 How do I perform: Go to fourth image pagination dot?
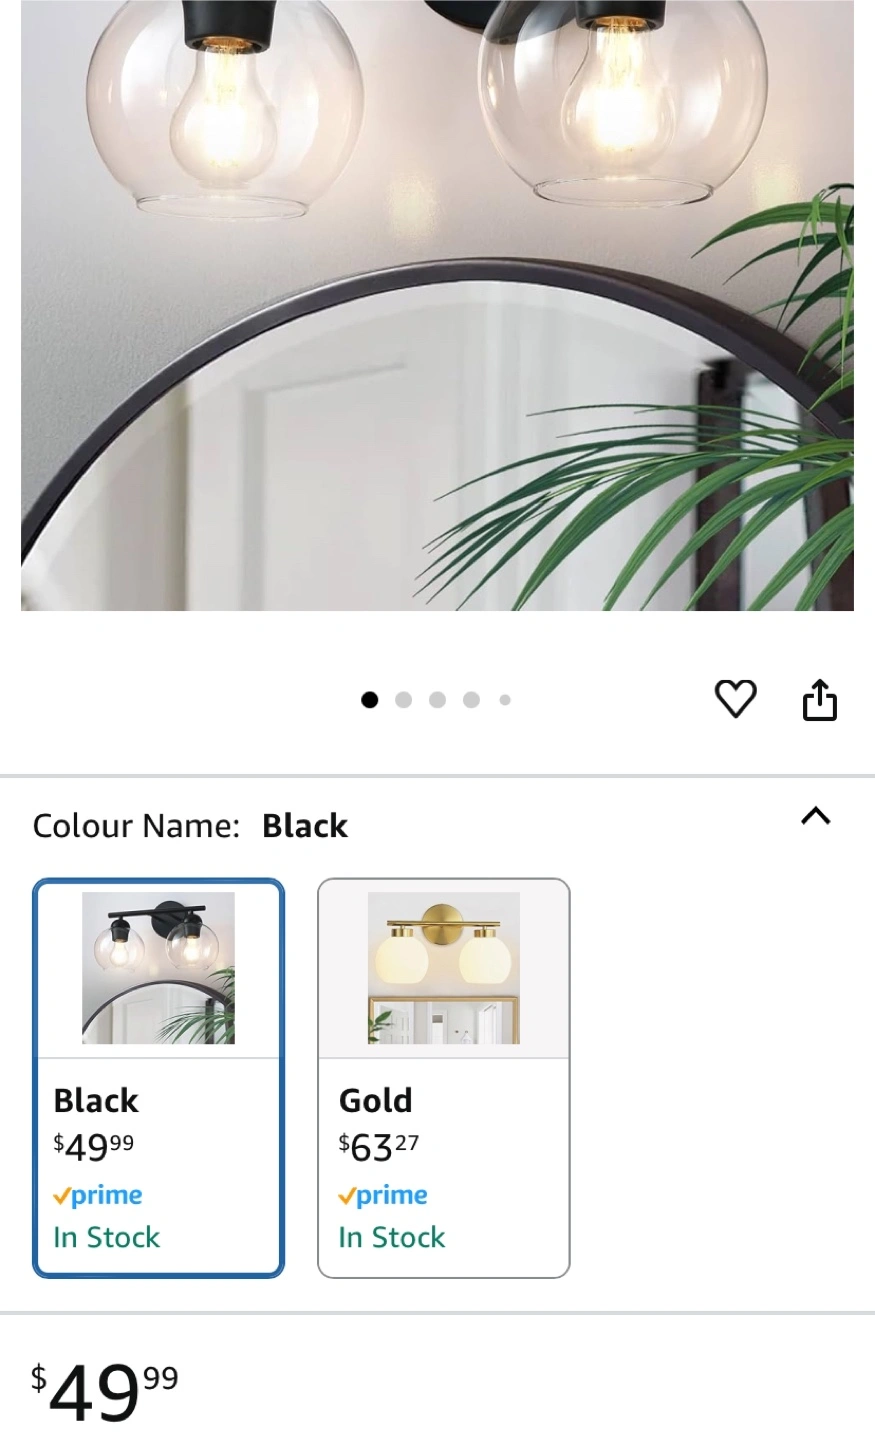[472, 700]
